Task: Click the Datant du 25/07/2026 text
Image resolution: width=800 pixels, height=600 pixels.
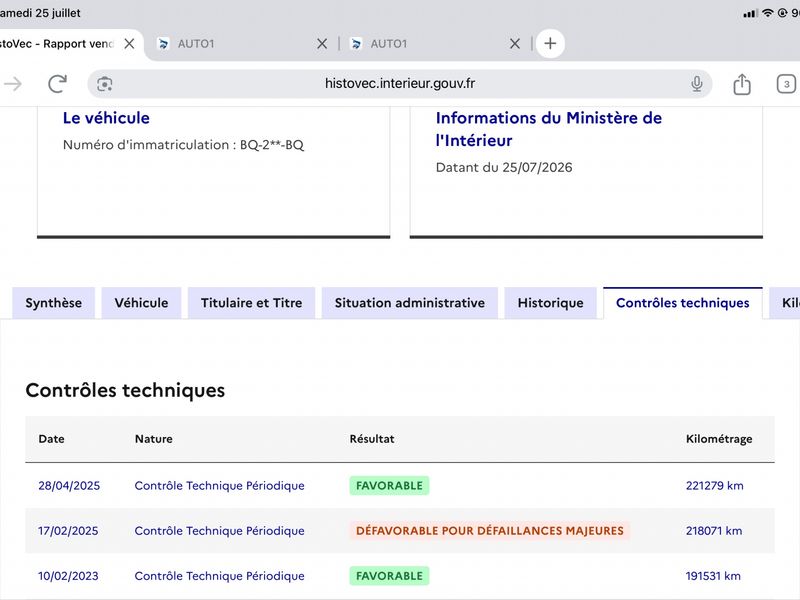Action: tap(504, 167)
